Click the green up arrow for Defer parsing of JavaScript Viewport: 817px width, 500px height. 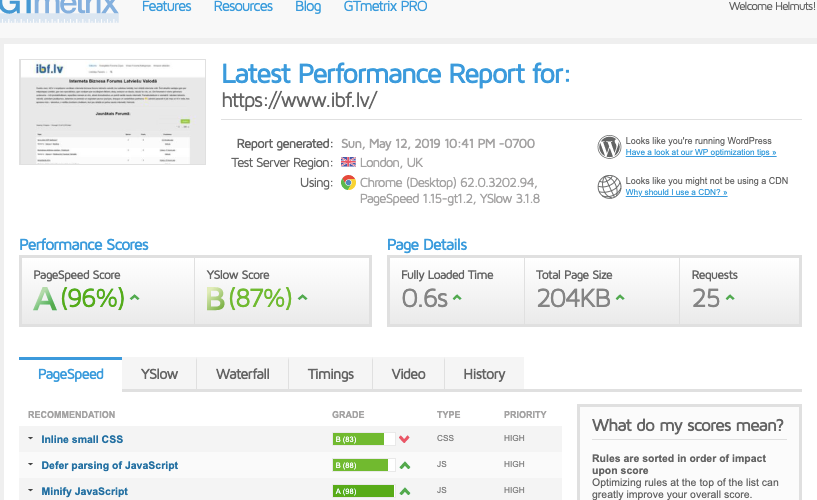tap(404, 465)
